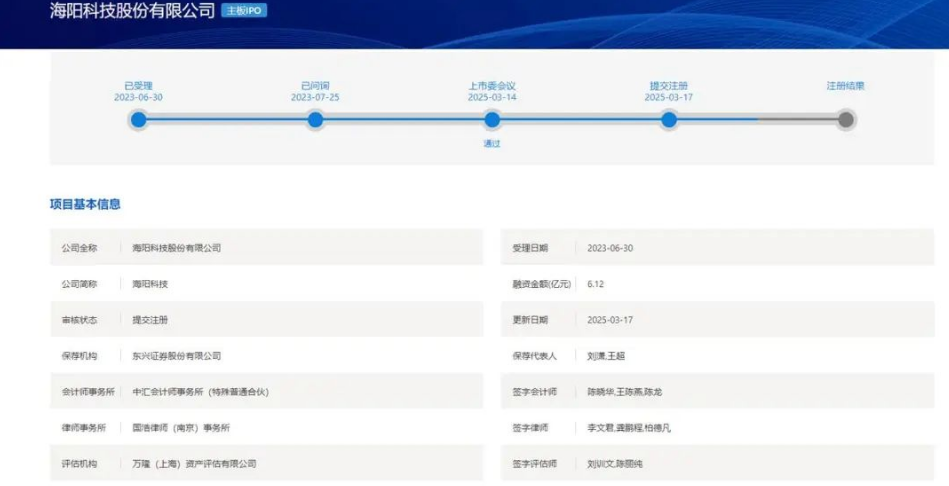Click the 受理日期 value 2023-06-30

coord(610,248)
